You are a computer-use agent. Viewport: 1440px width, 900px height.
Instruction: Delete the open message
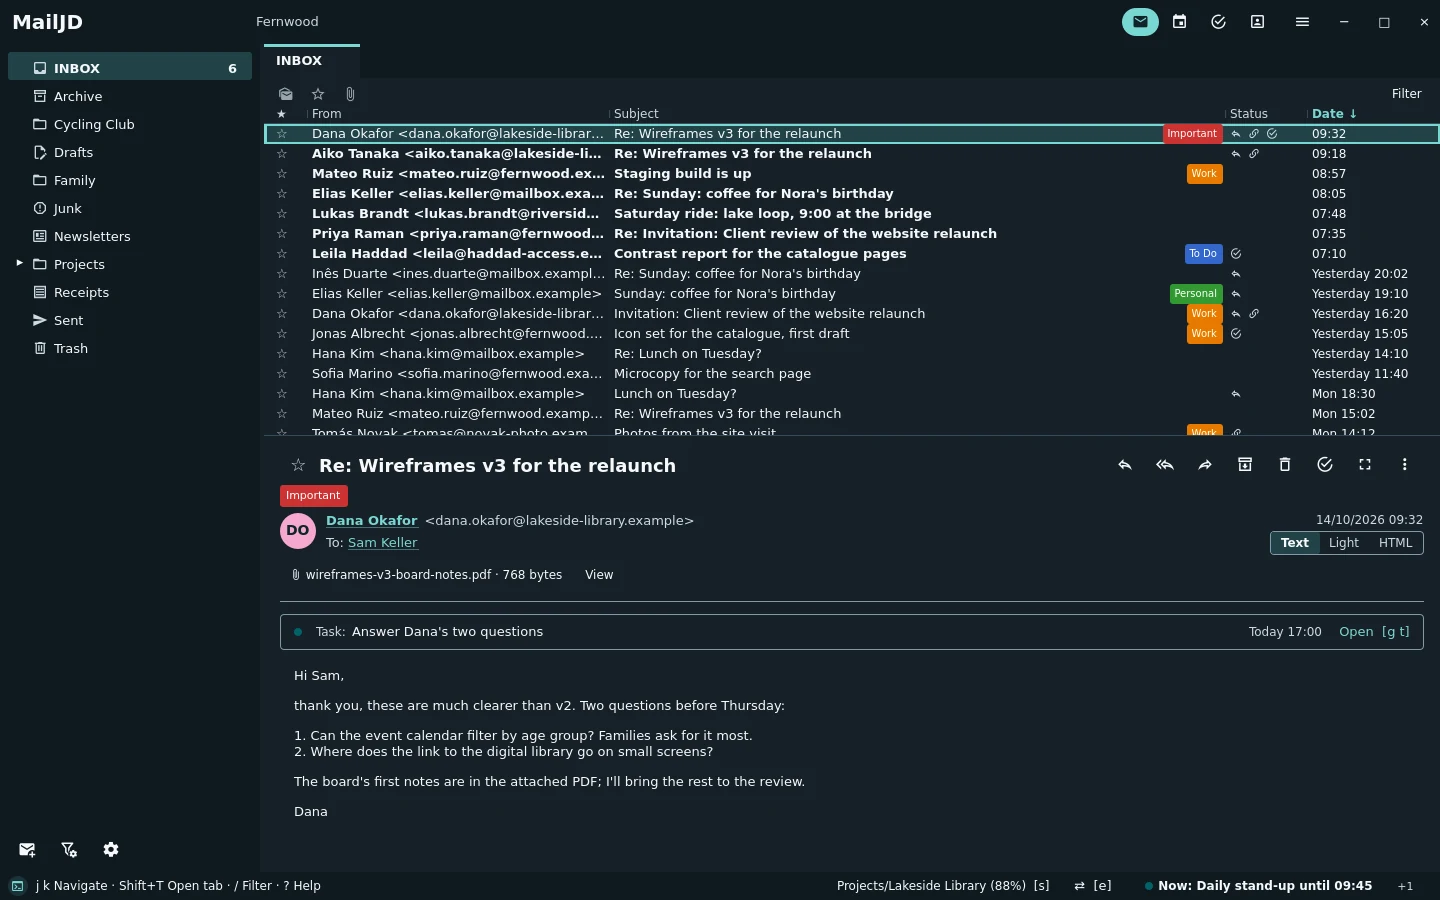tap(1285, 465)
